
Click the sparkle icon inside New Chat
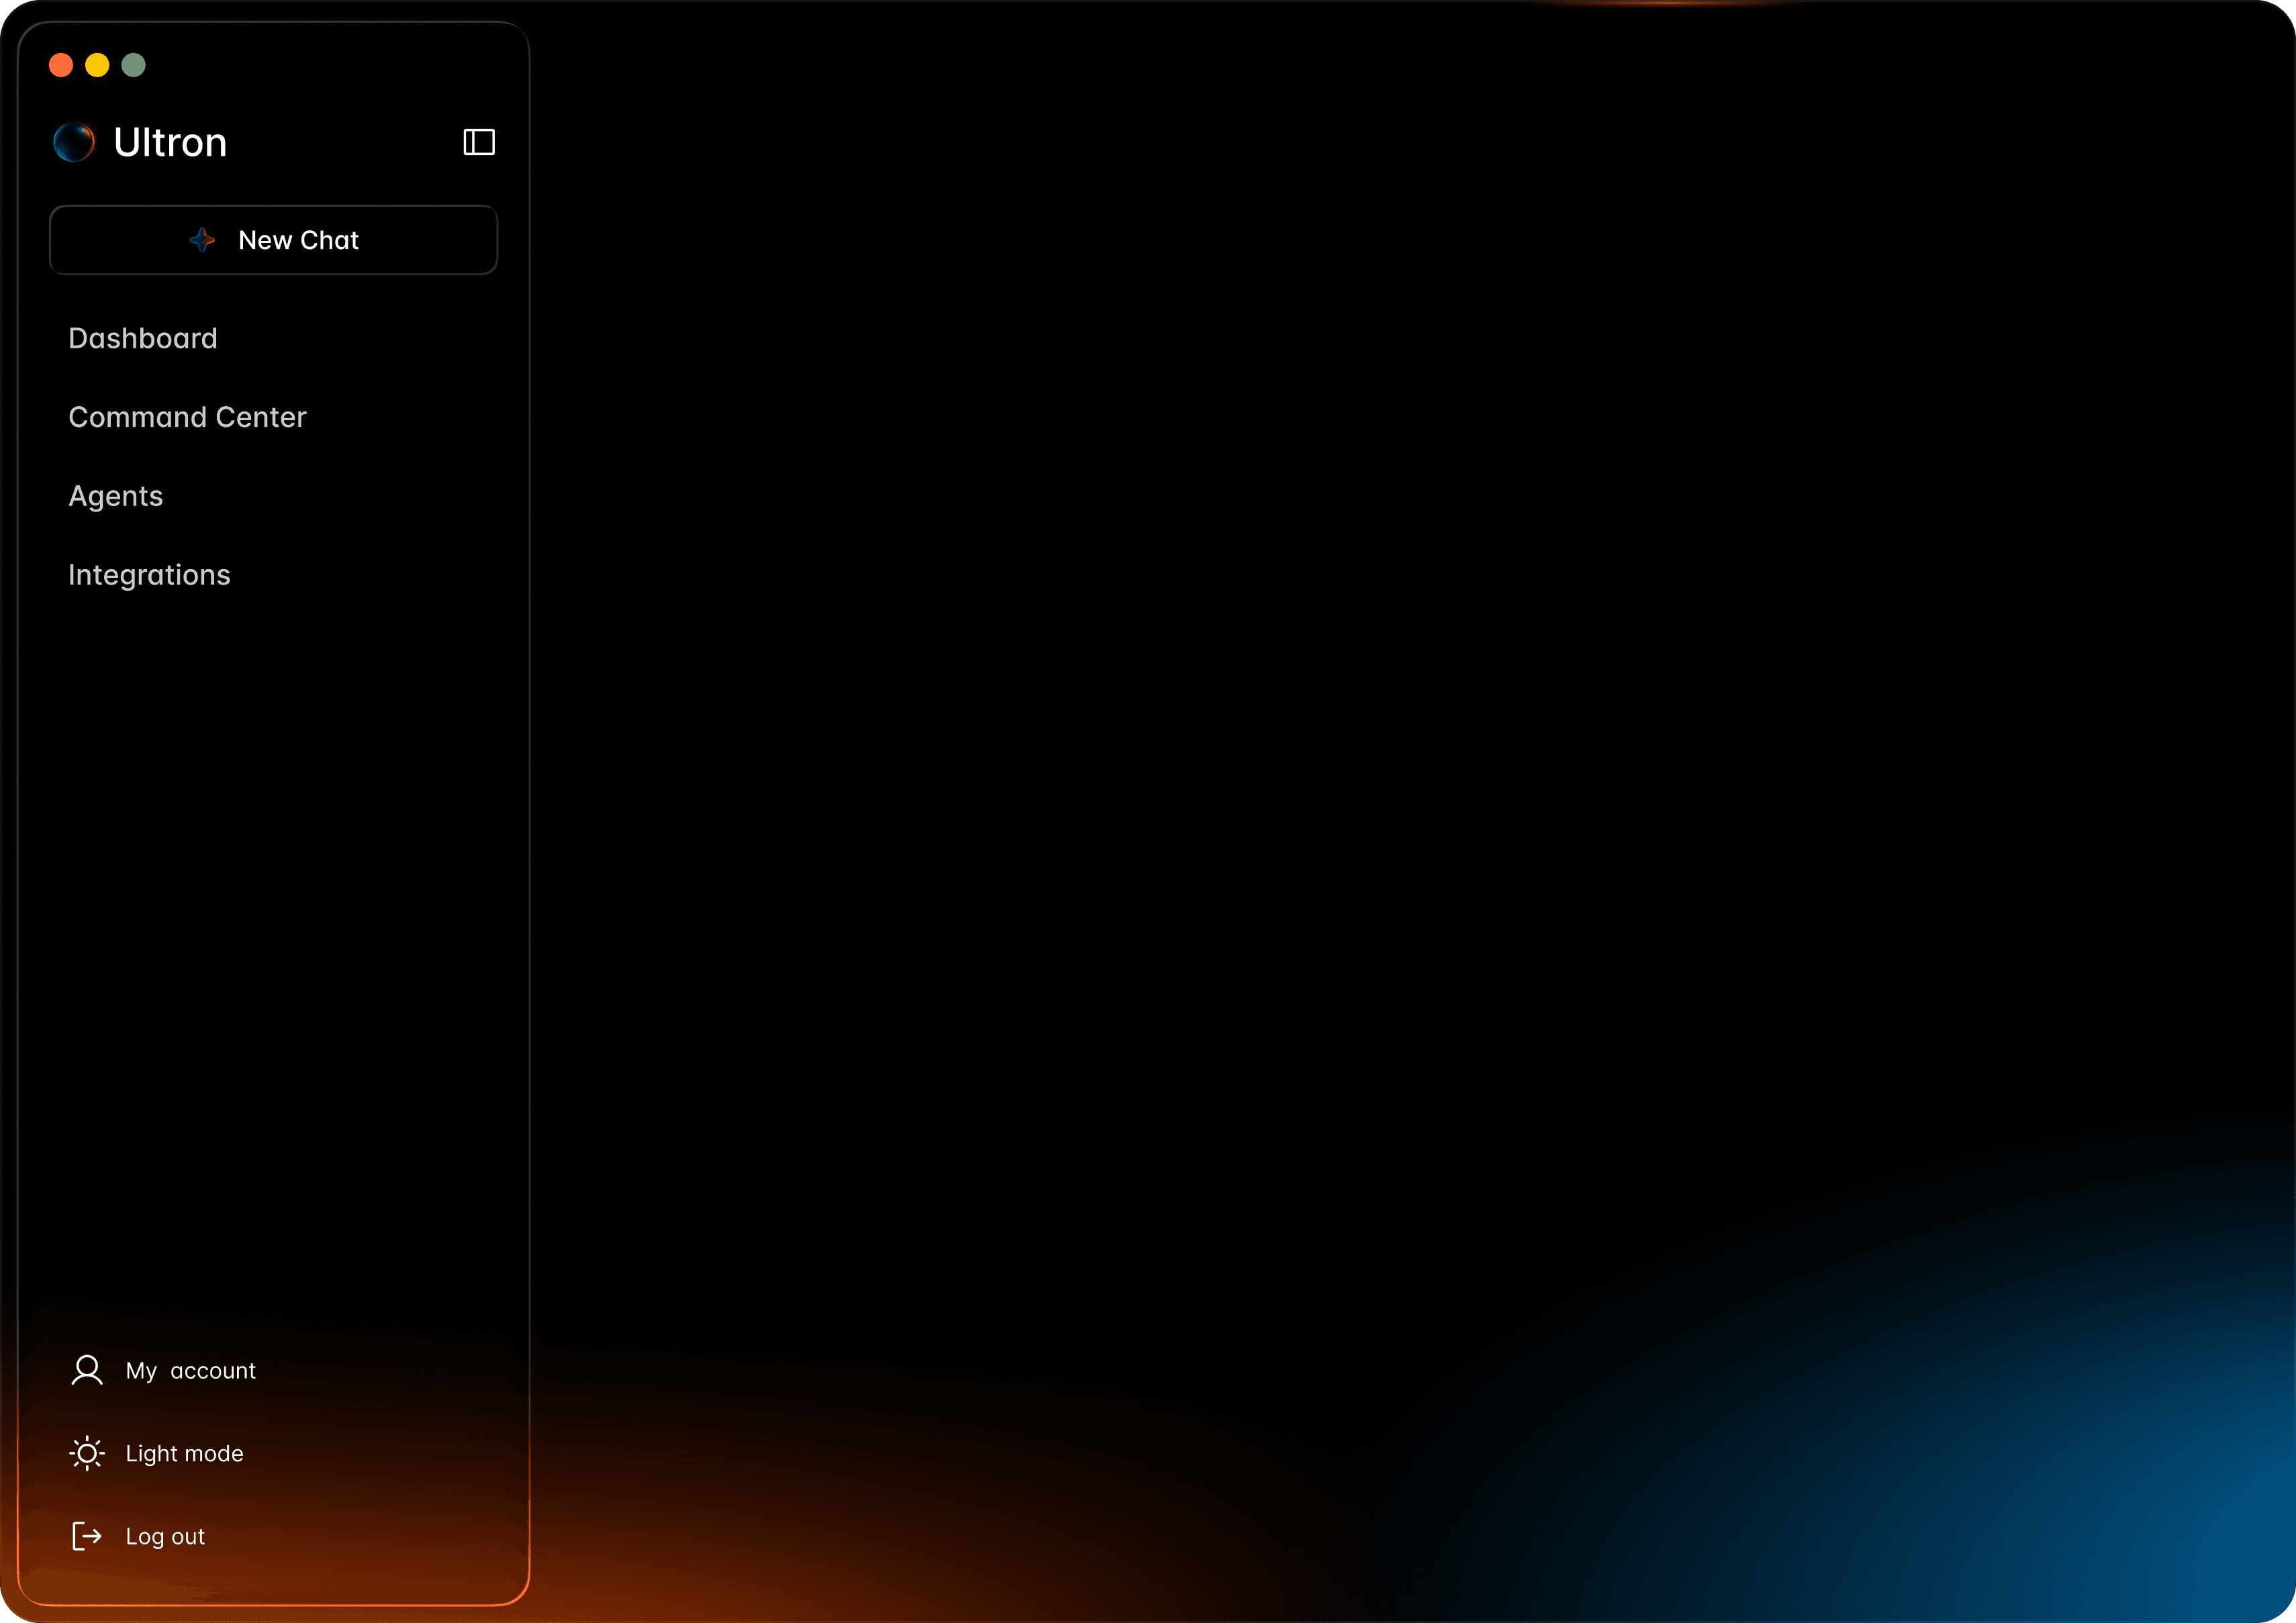202,240
